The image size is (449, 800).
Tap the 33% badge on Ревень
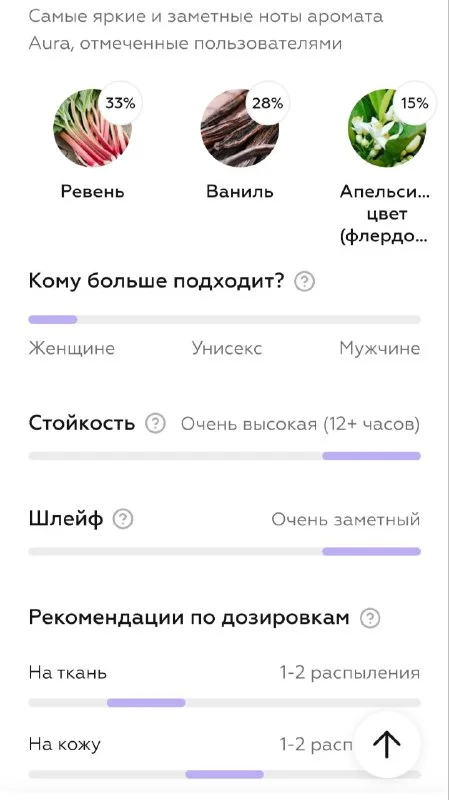click(x=120, y=103)
